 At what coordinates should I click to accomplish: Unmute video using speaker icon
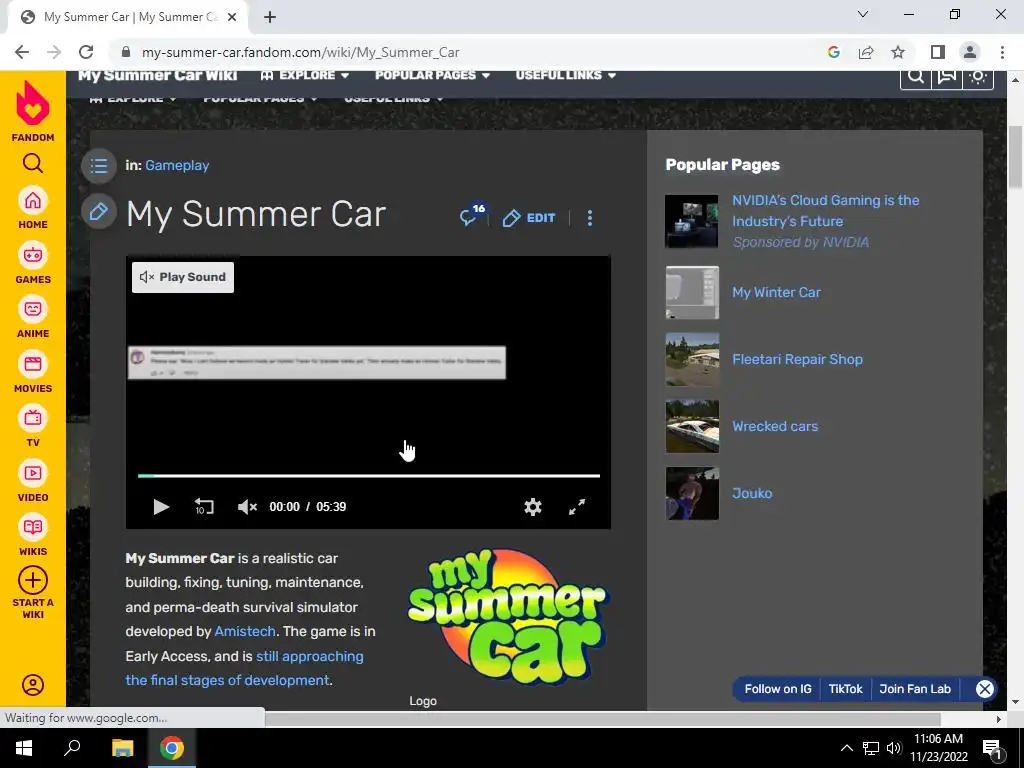coord(247,507)
